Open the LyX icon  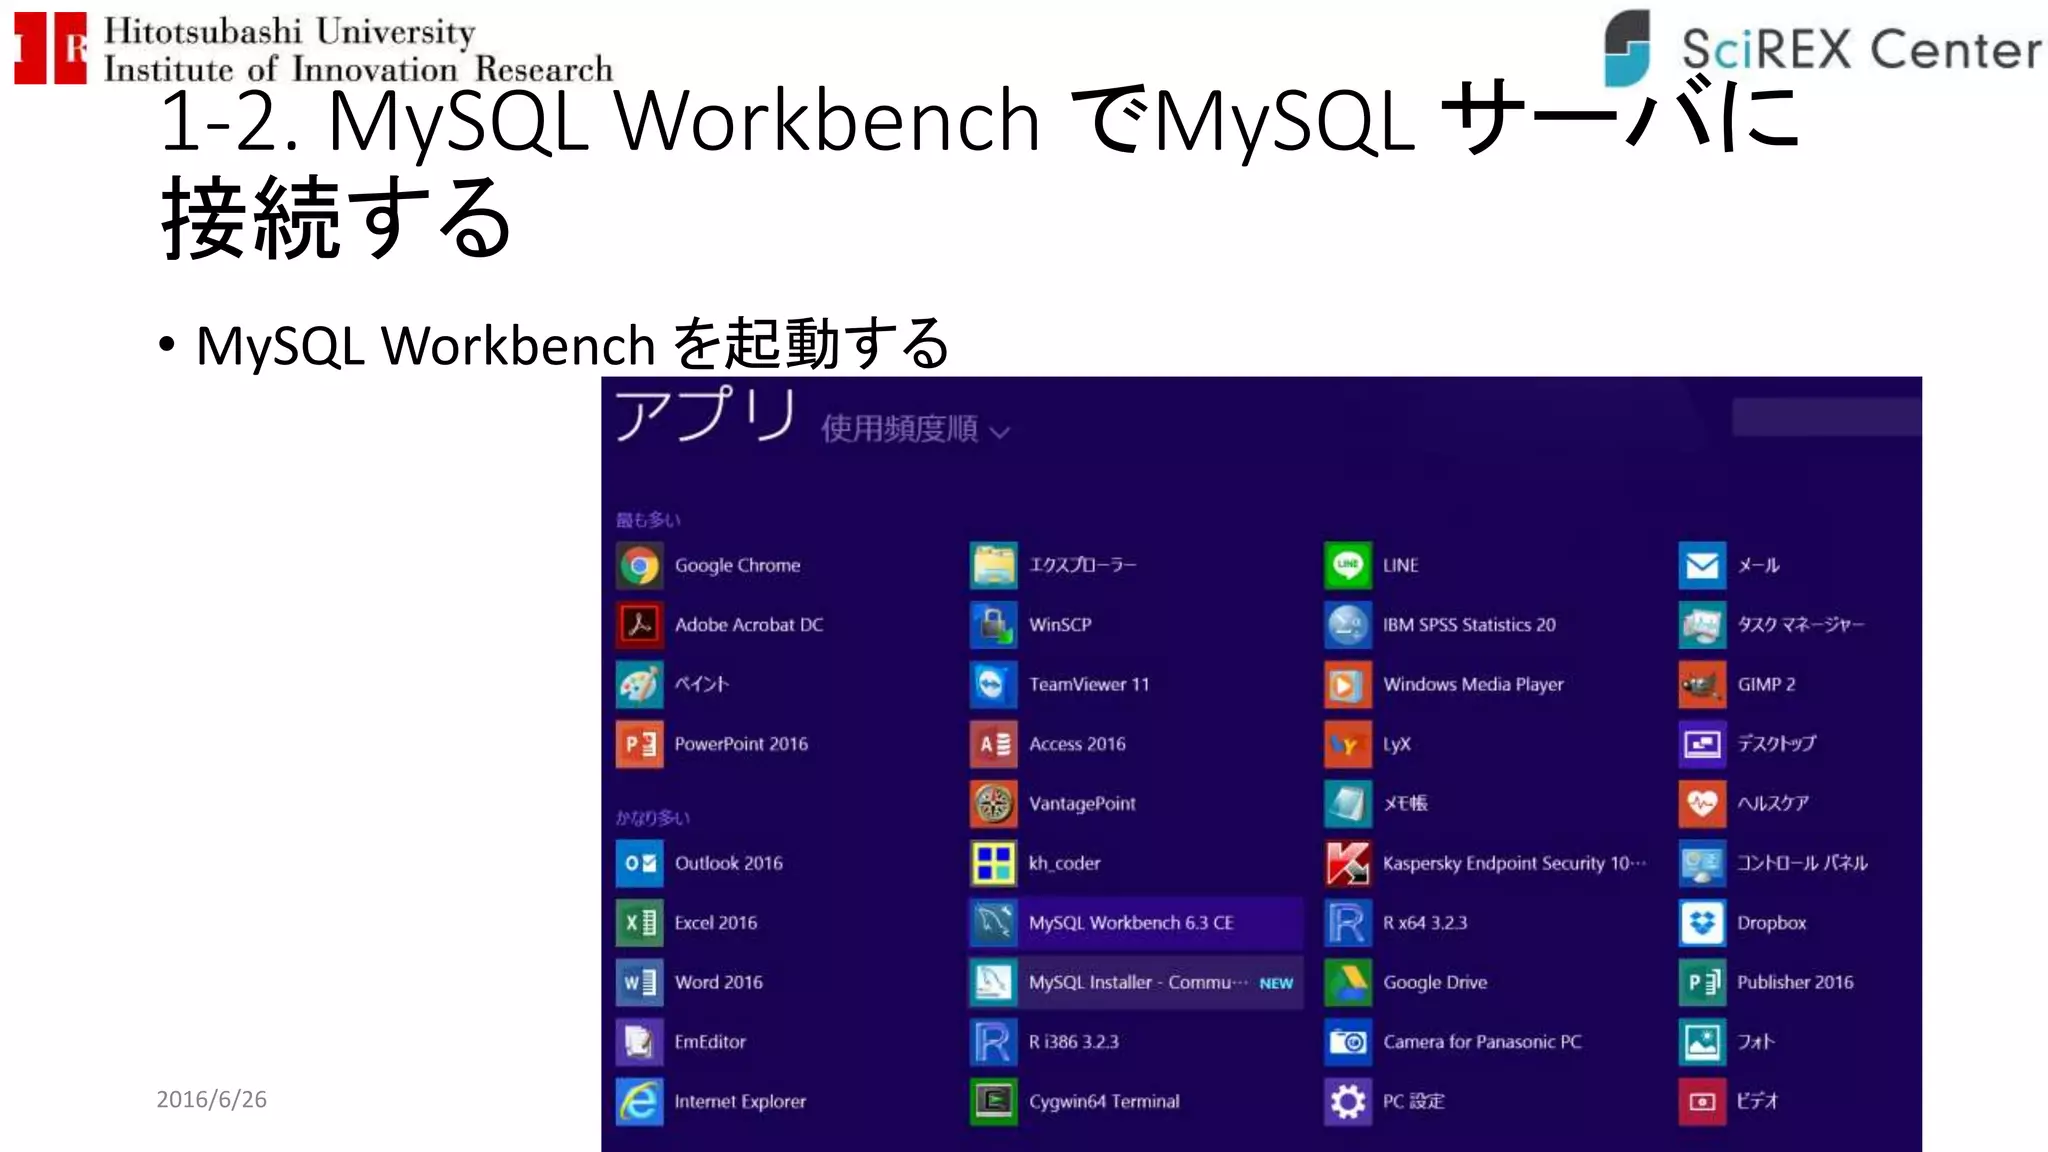tap(1348, 744)
